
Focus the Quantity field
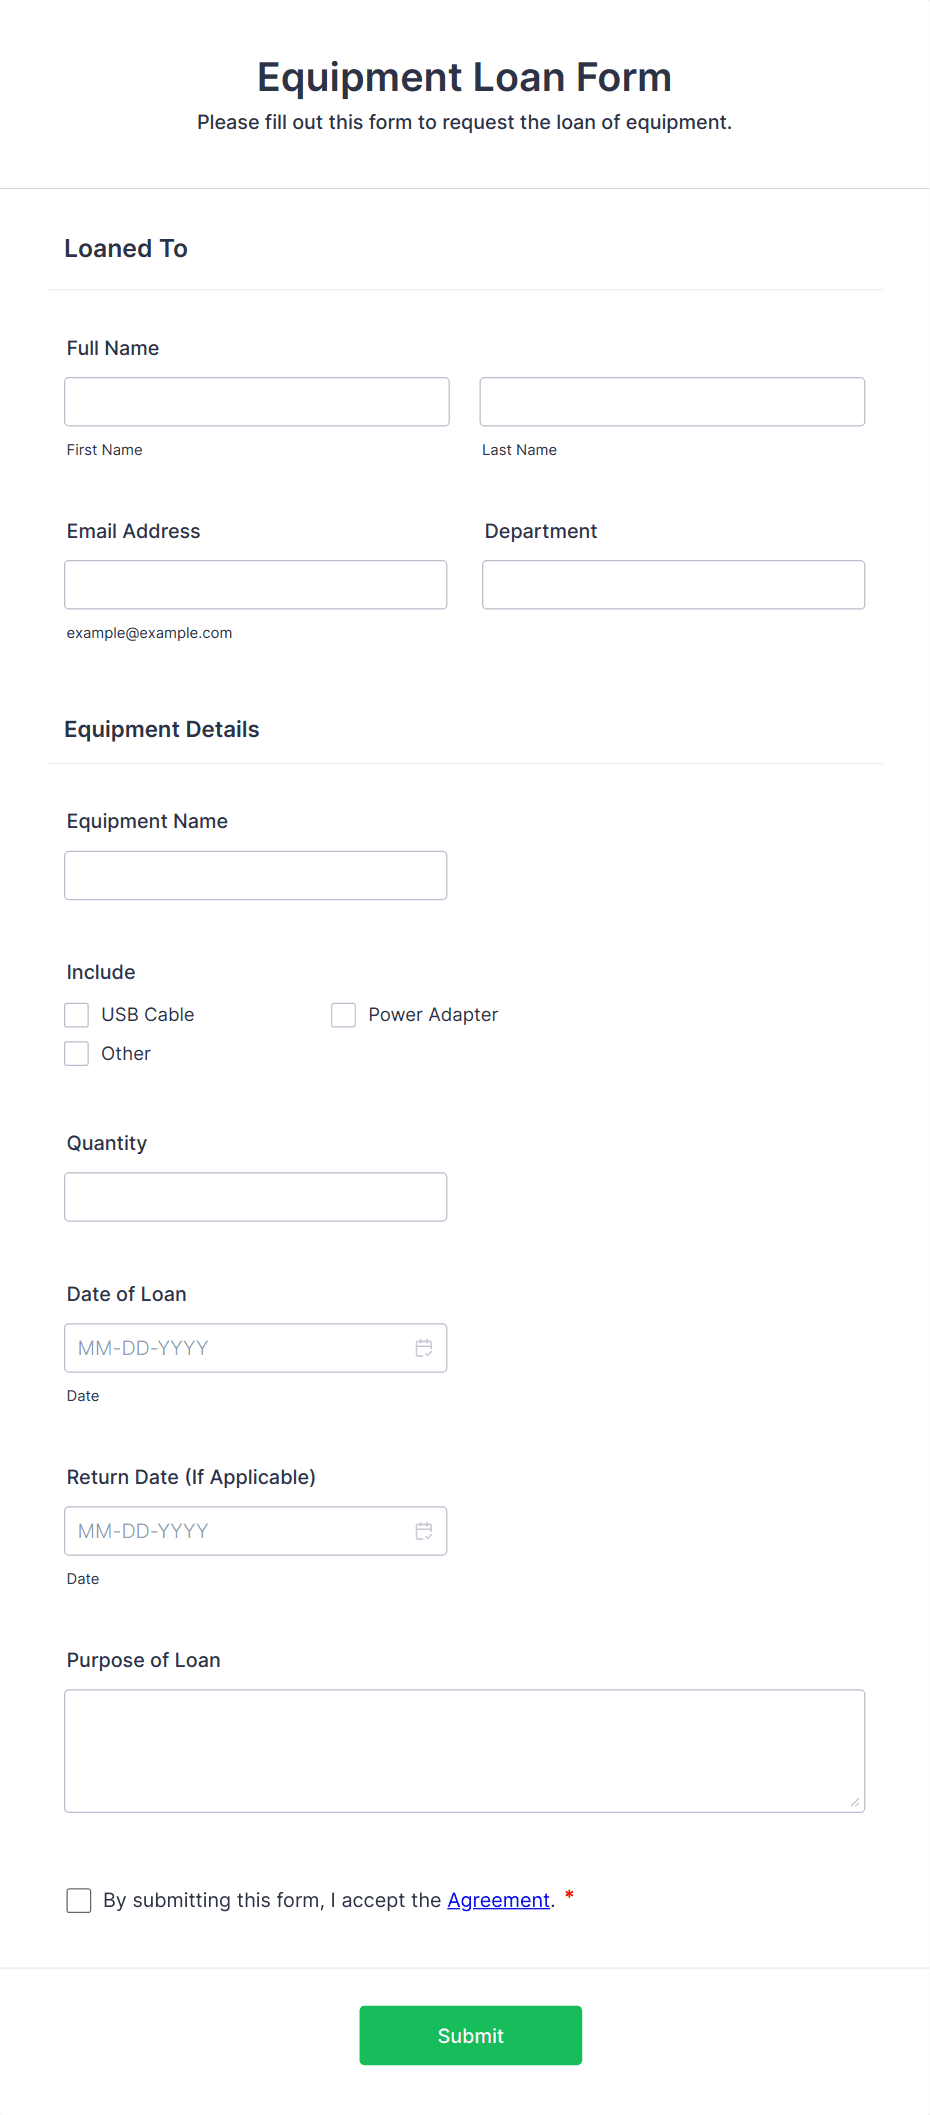pyautogui.click(x=256, y=1197)
